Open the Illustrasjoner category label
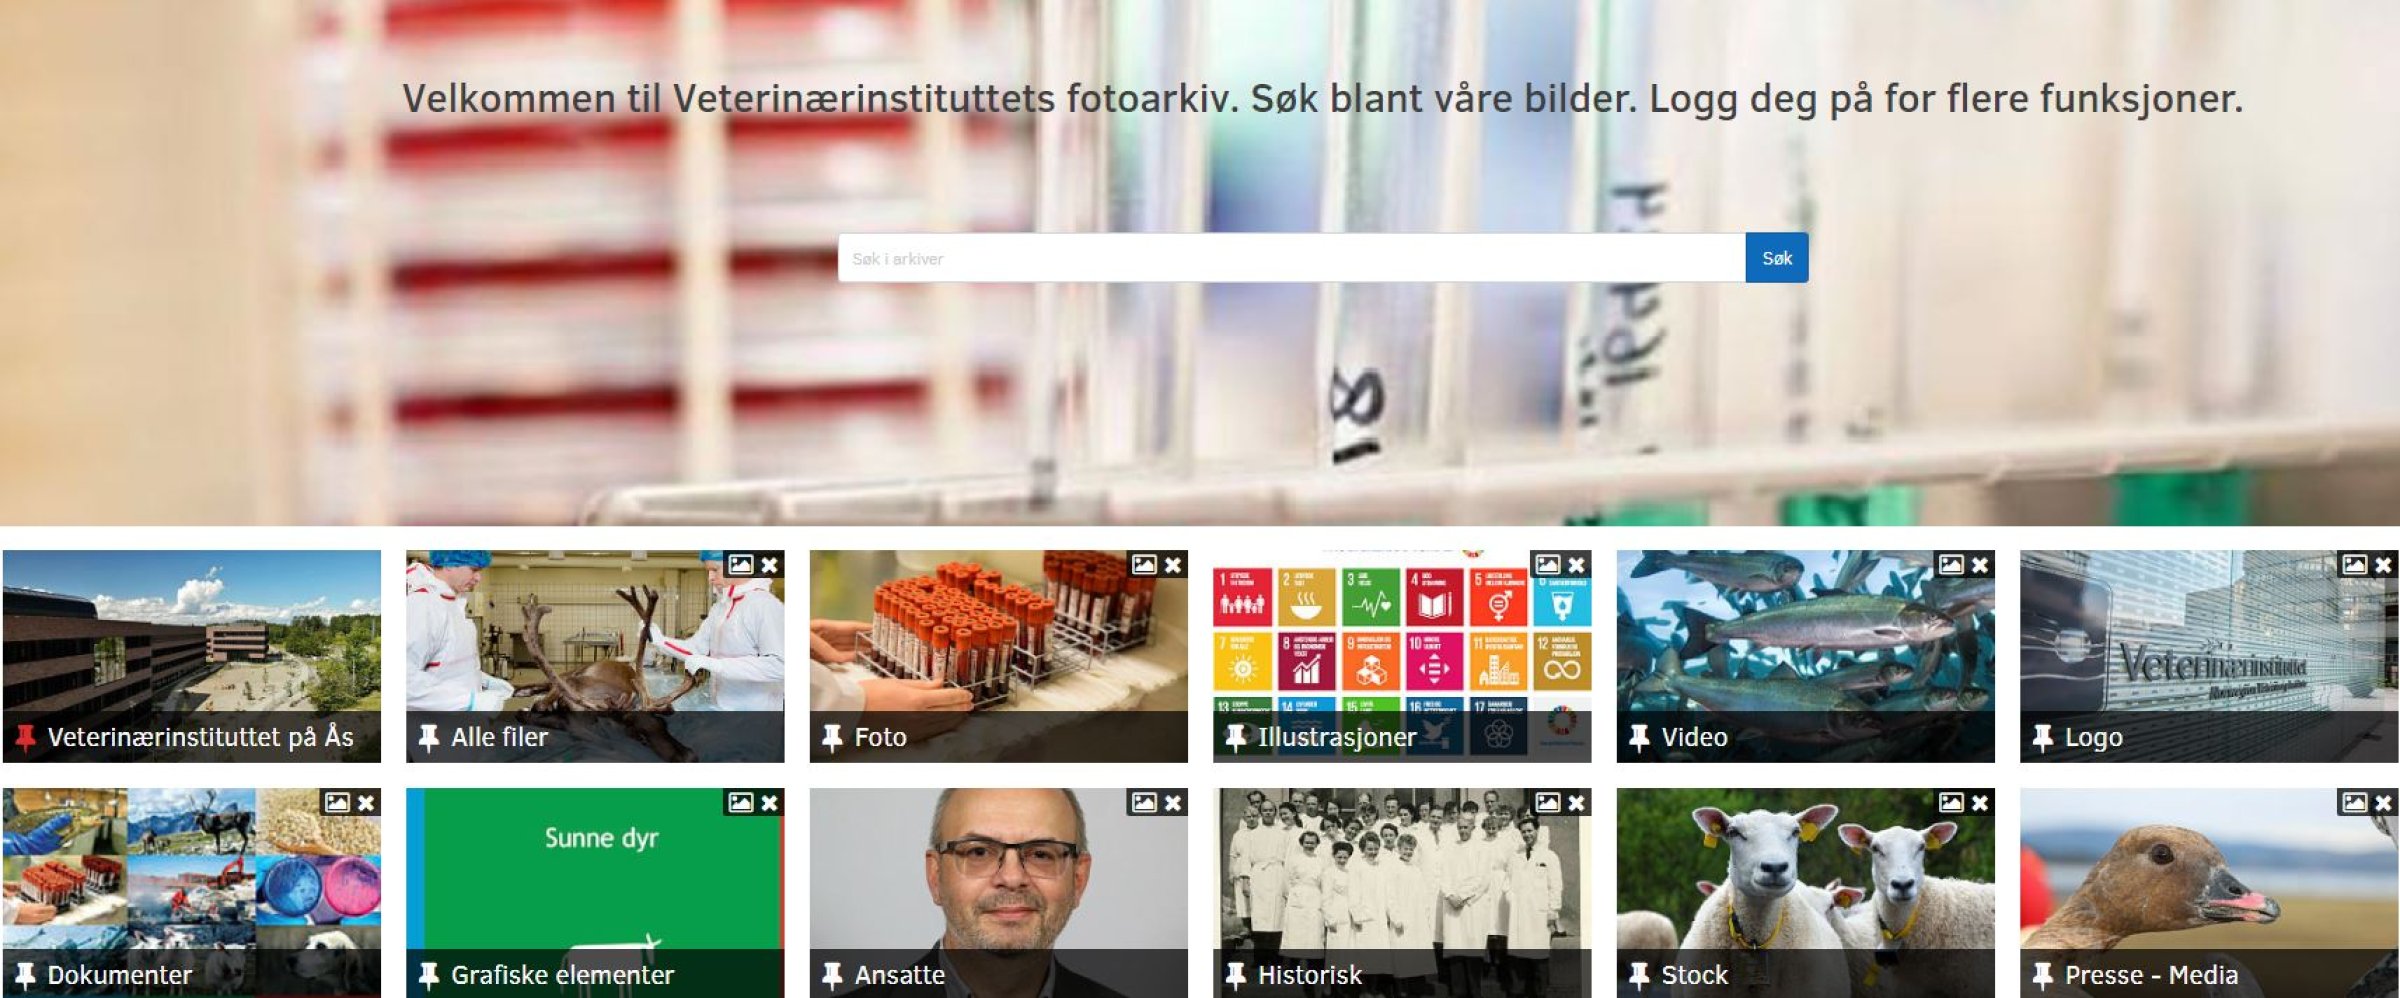The height and width of the screenshot is (998, 2400). [1337, 738]
